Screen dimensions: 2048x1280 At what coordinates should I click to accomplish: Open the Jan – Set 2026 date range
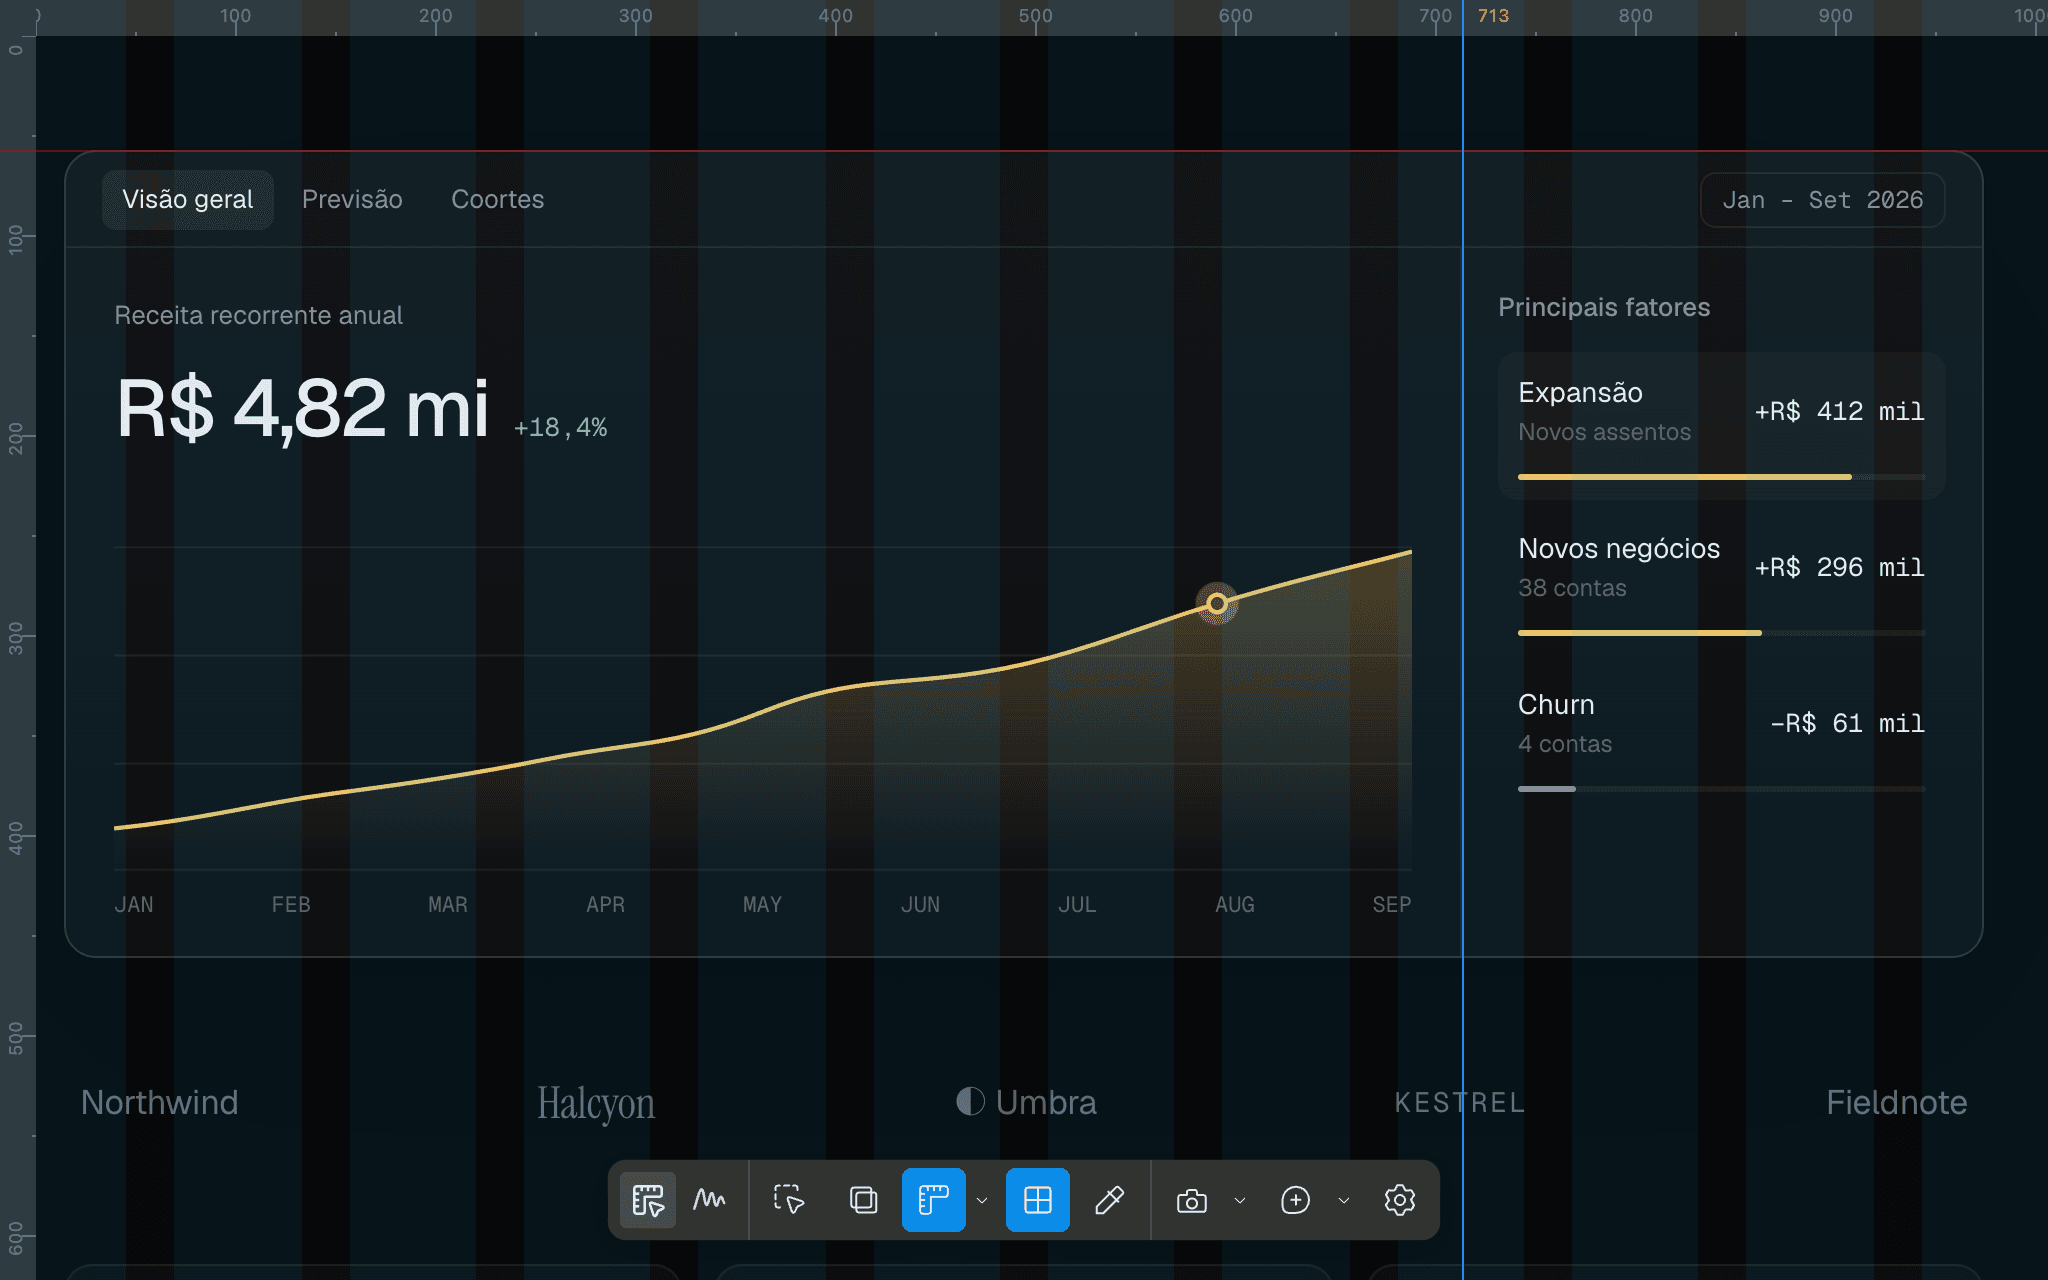pyautogui.click(x=1823, y=200)
